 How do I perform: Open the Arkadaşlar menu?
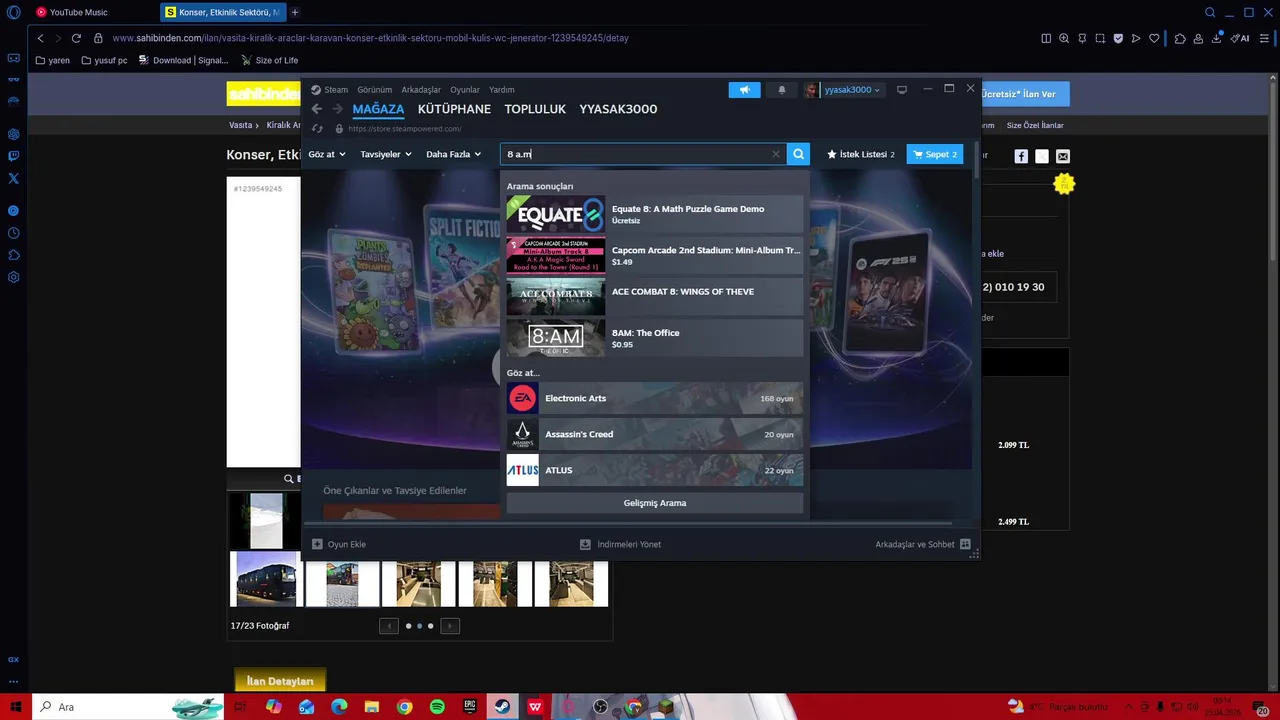421,90
